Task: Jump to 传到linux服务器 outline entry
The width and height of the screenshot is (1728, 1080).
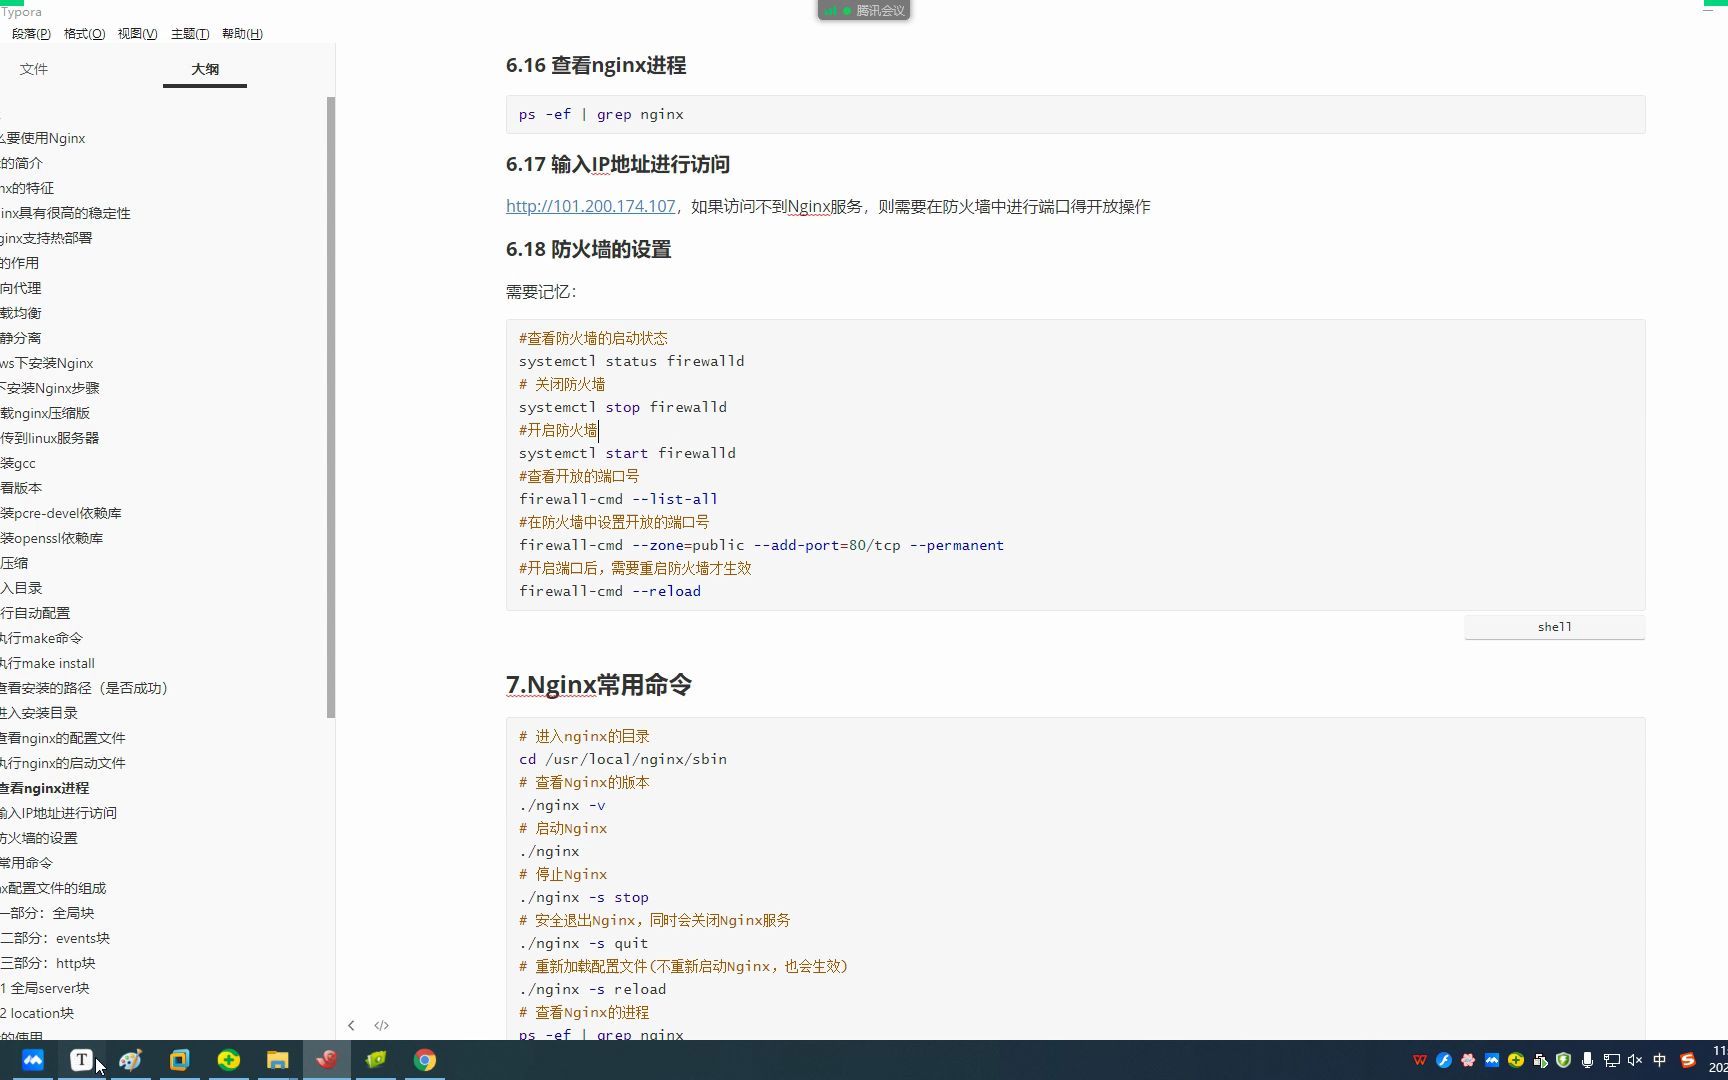Action: (50, 438)
